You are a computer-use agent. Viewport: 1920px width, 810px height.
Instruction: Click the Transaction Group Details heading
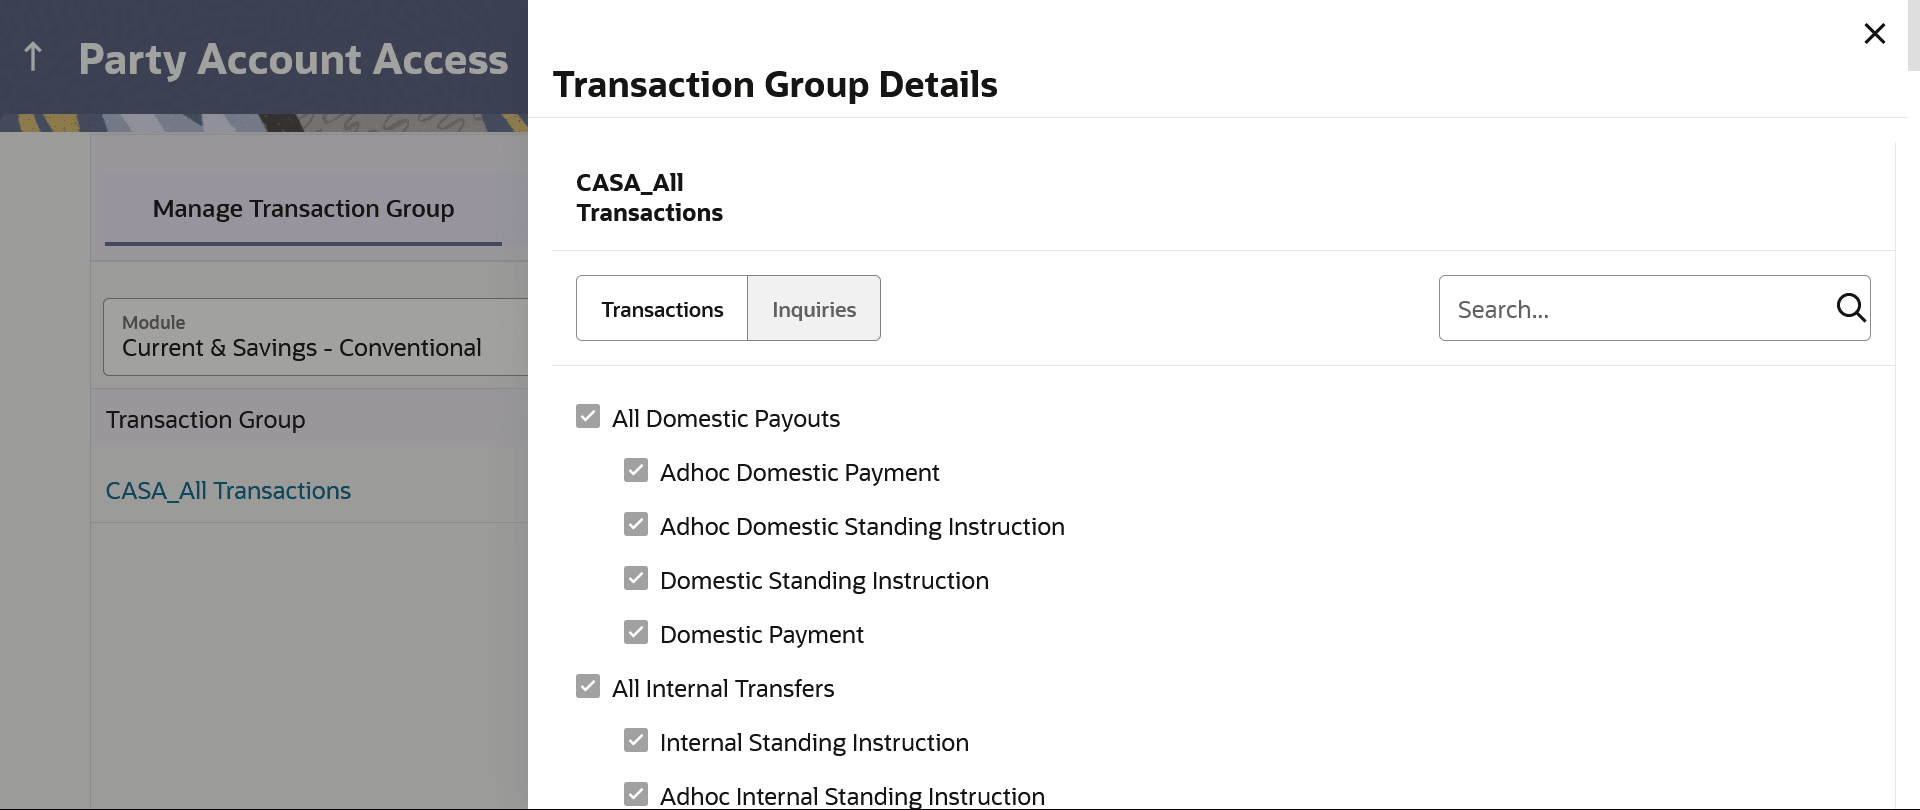pyautogui.click(x=775, y=85)
